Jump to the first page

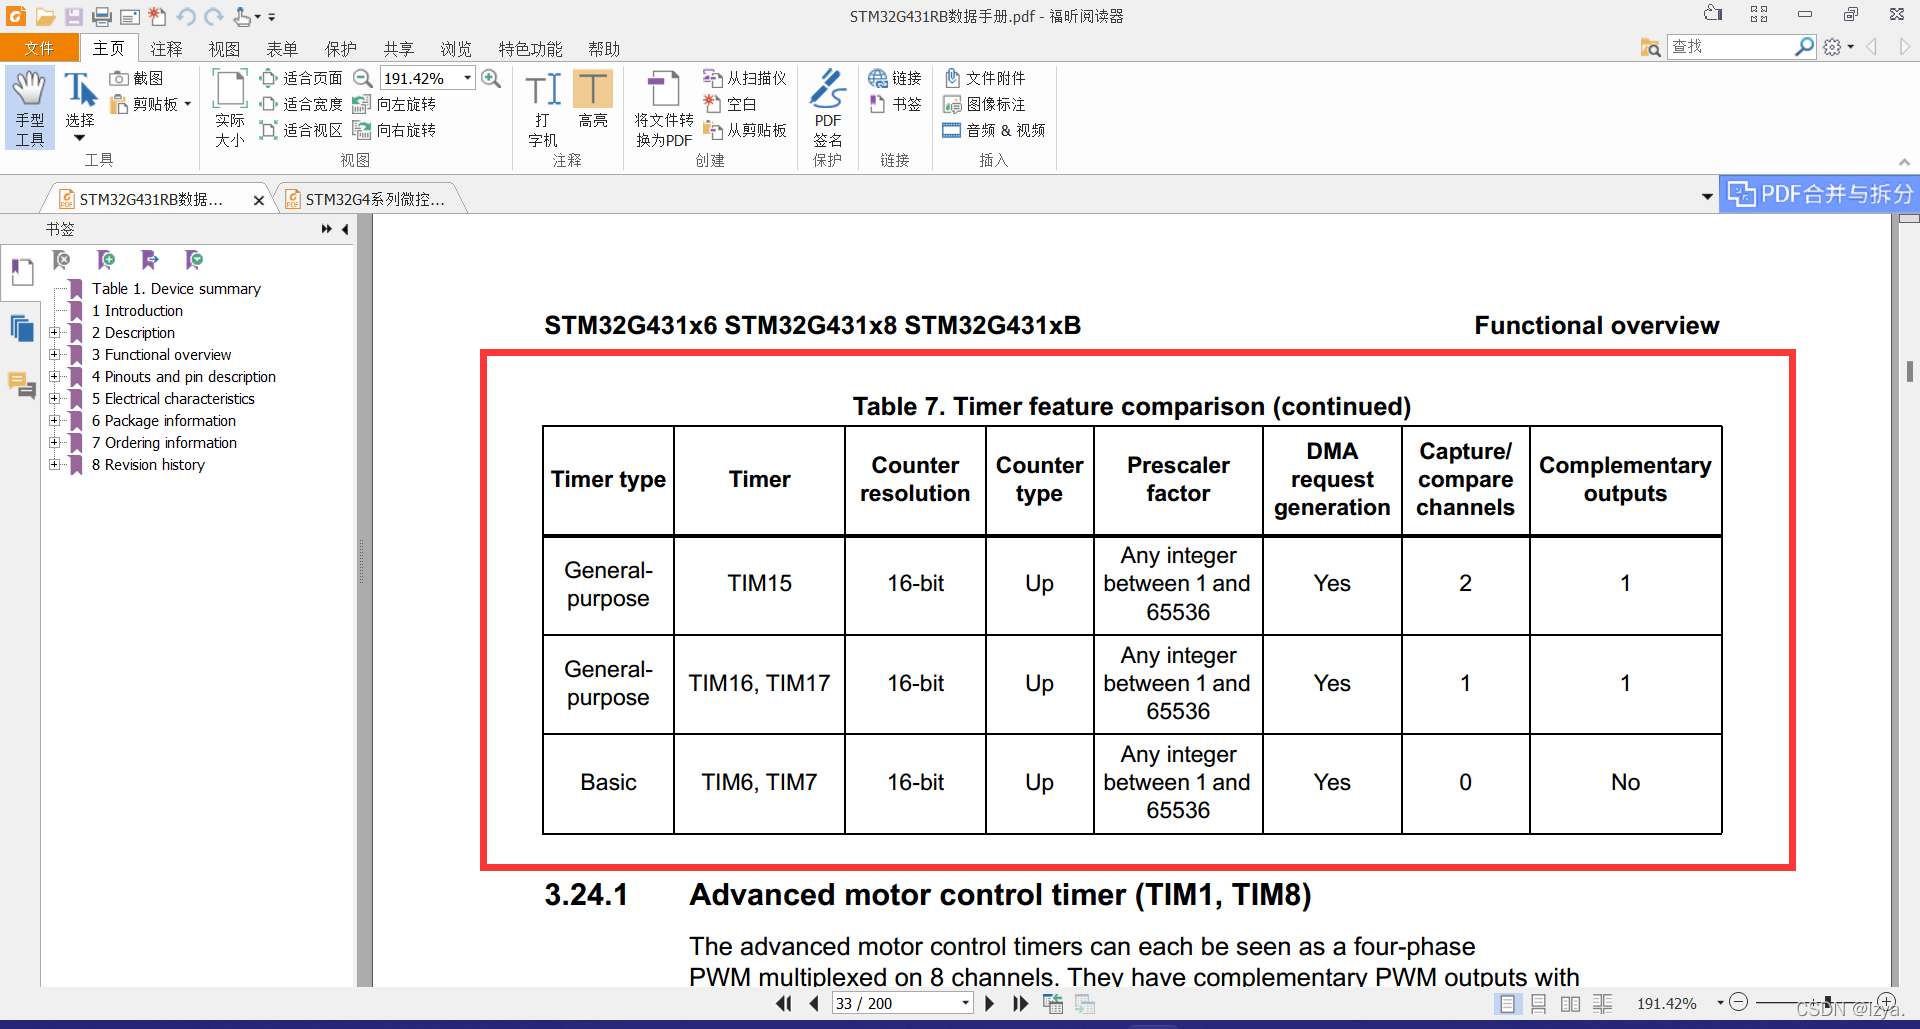[784, 1003]
